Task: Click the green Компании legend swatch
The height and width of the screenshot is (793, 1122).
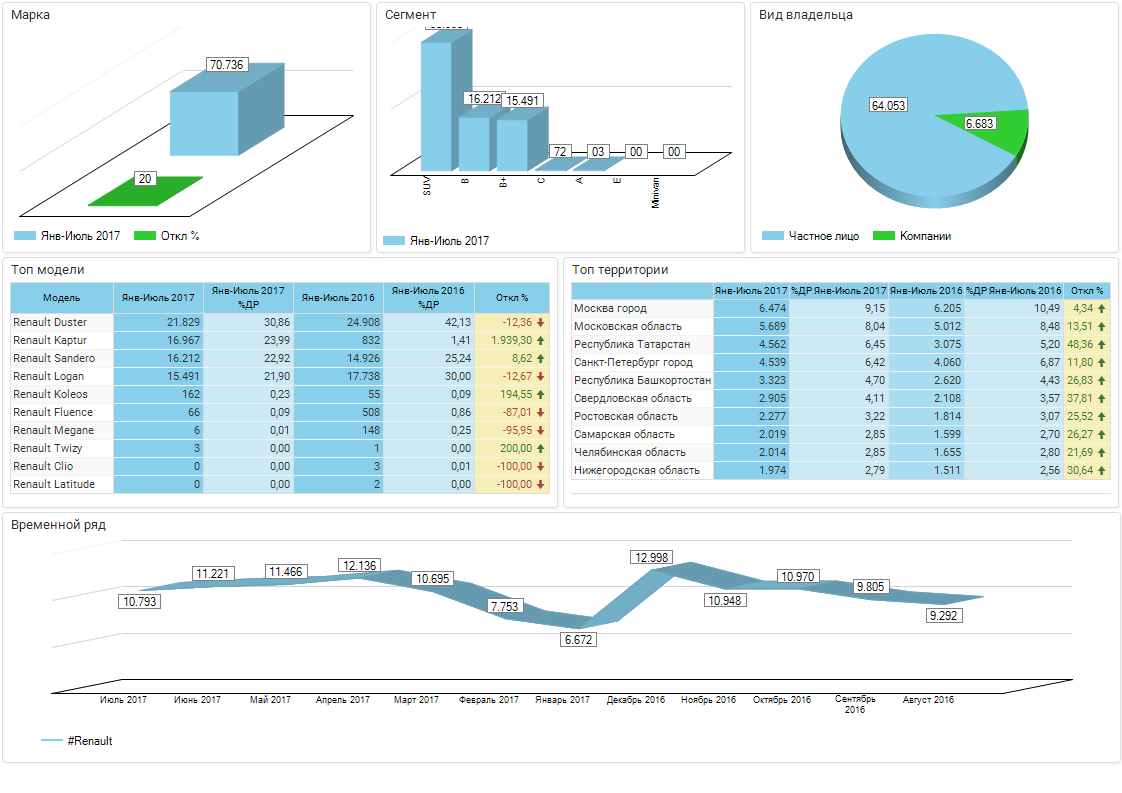Action: (884, 235)
